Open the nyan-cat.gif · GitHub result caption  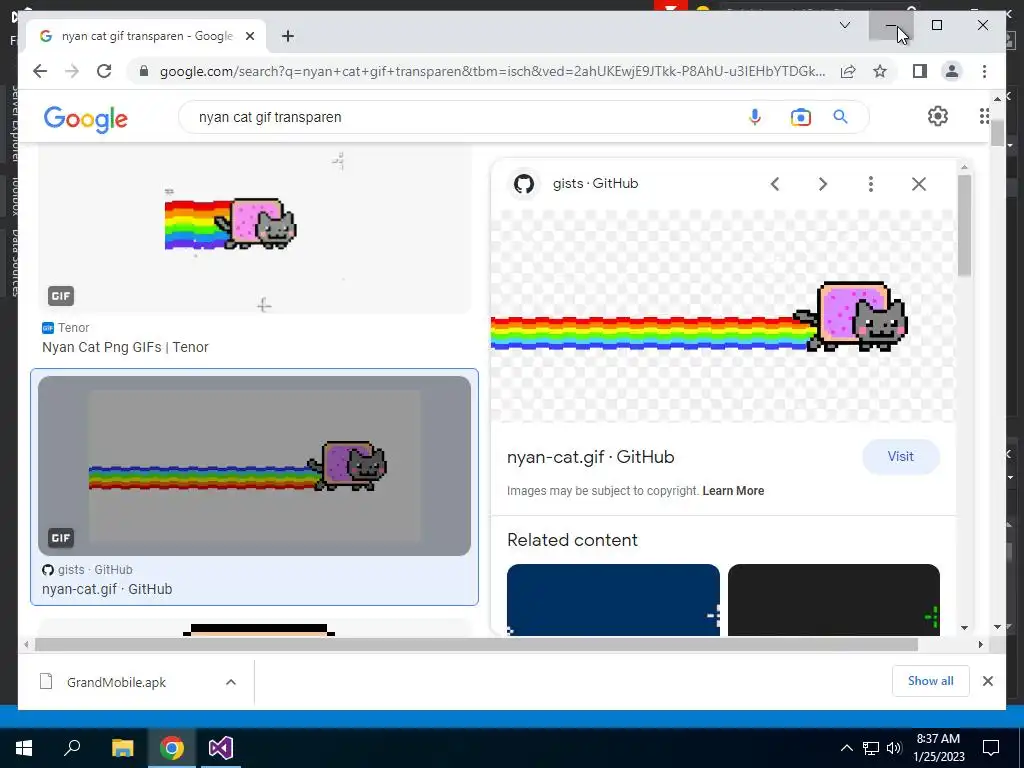107,589
